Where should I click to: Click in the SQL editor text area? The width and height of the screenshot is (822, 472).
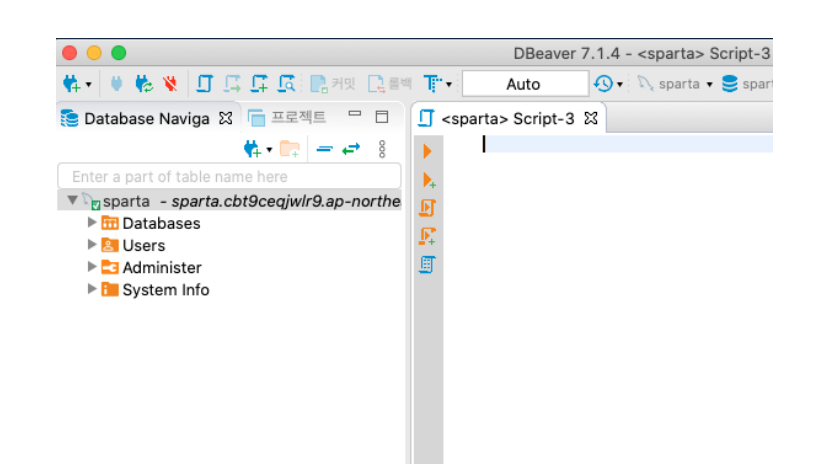coord(608,299)
